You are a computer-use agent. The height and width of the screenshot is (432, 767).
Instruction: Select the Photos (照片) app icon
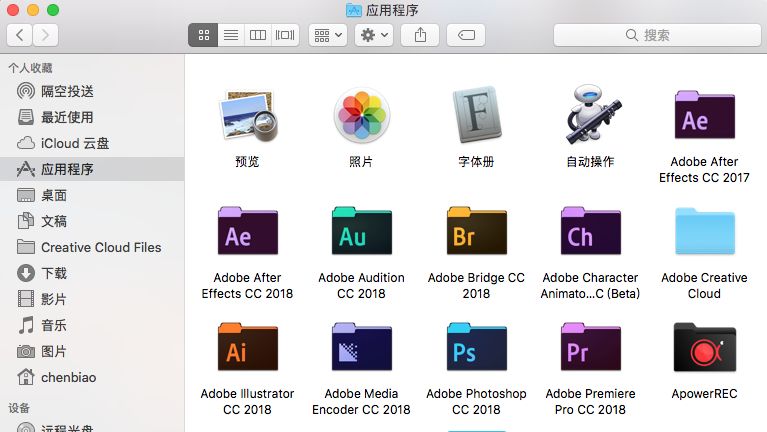[x=361, y=115]
